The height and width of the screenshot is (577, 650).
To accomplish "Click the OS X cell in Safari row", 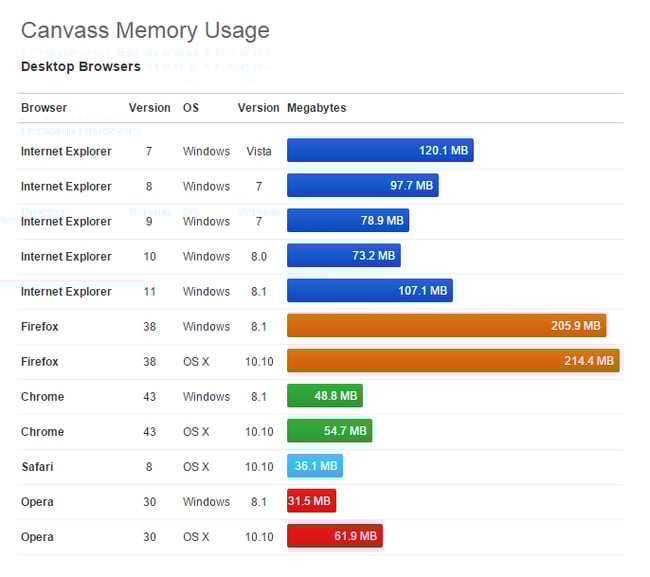I will [196, 467].
